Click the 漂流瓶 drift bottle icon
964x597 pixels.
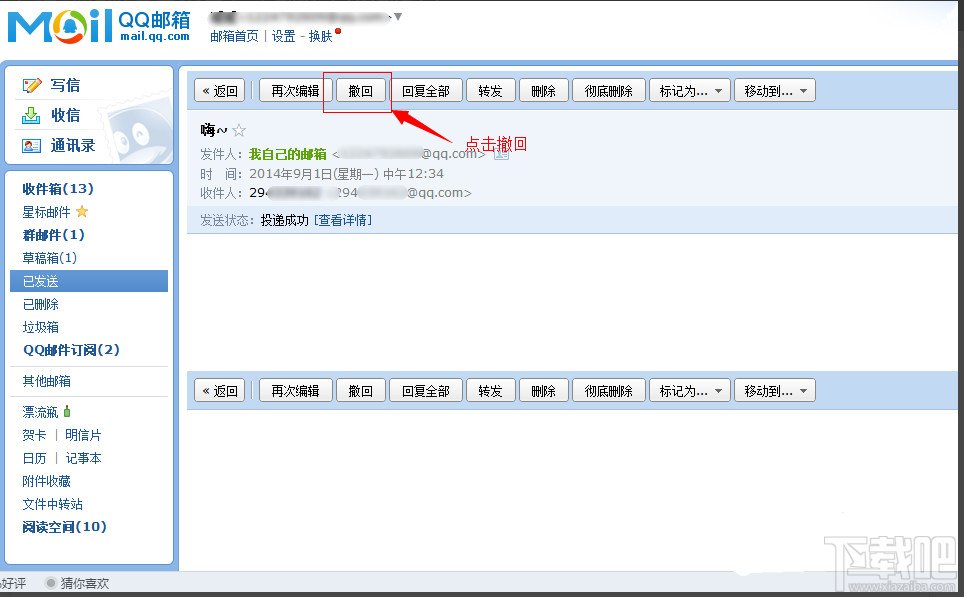pos(67,411)
